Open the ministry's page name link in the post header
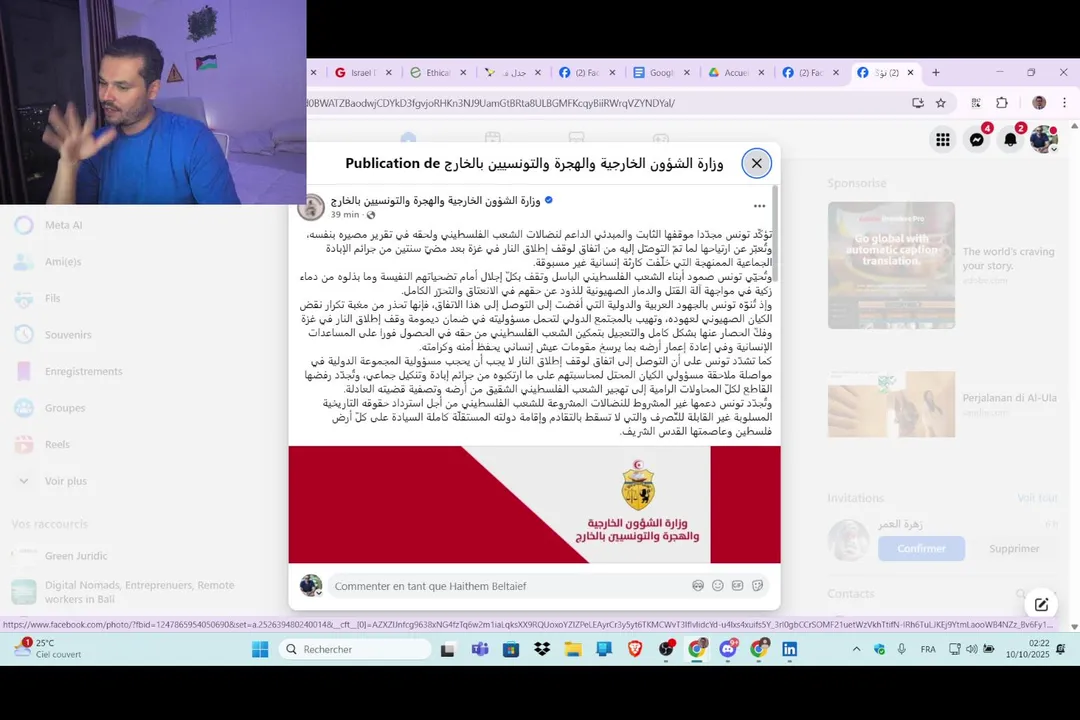The image size is (1080, 720). 435,200
